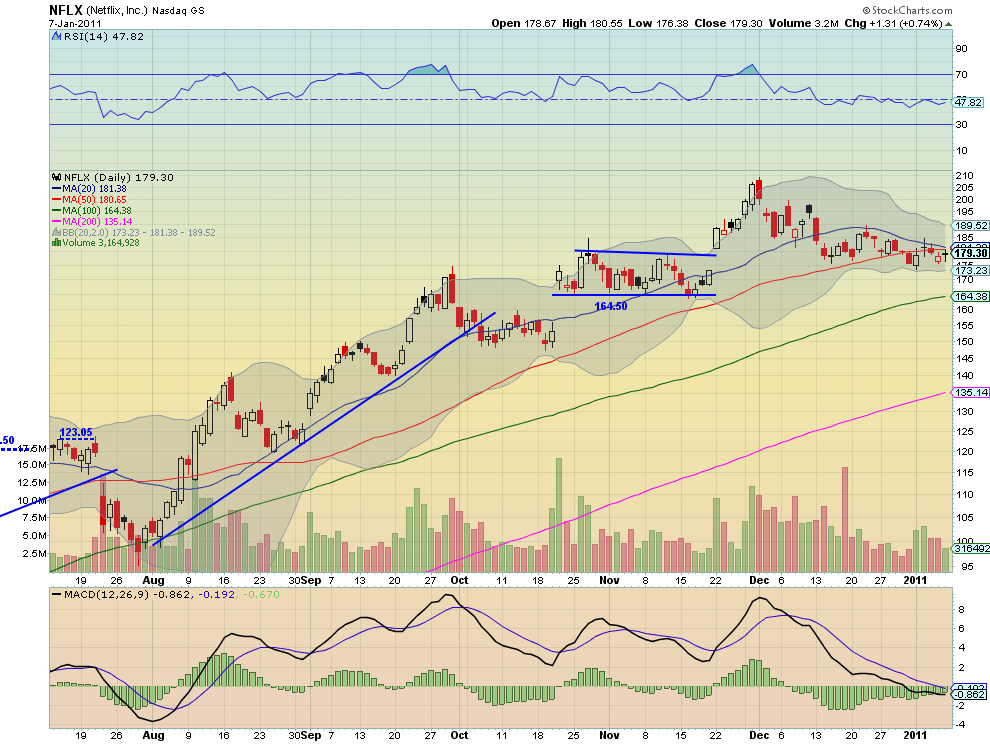
Task: Click the RSI(14) indicator icon
Action: (x=57, y=37)
